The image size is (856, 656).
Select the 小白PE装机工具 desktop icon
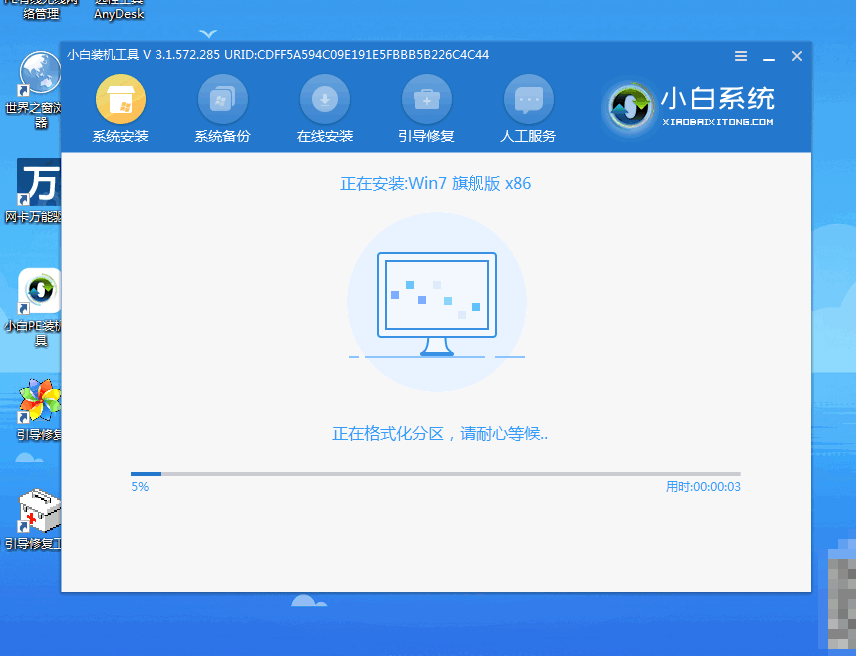tap(40, 291)
